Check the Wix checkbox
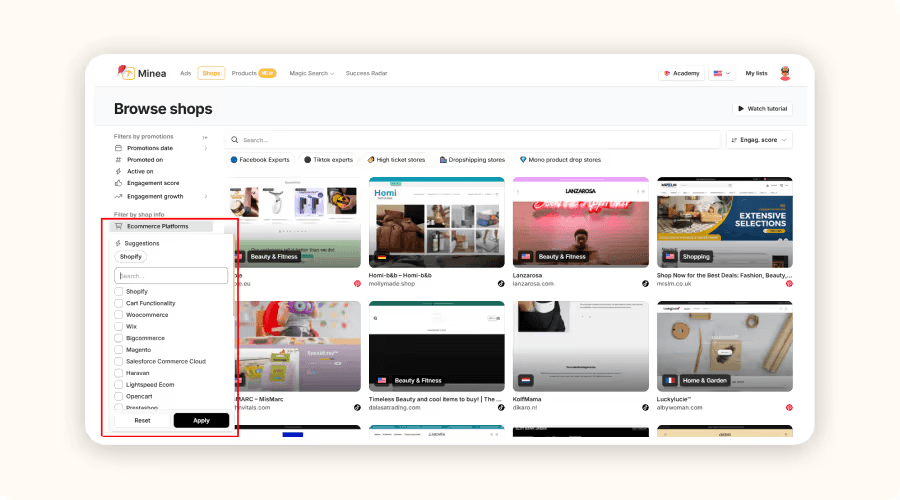This screenshot has height=500, width=900. (119, 326)
